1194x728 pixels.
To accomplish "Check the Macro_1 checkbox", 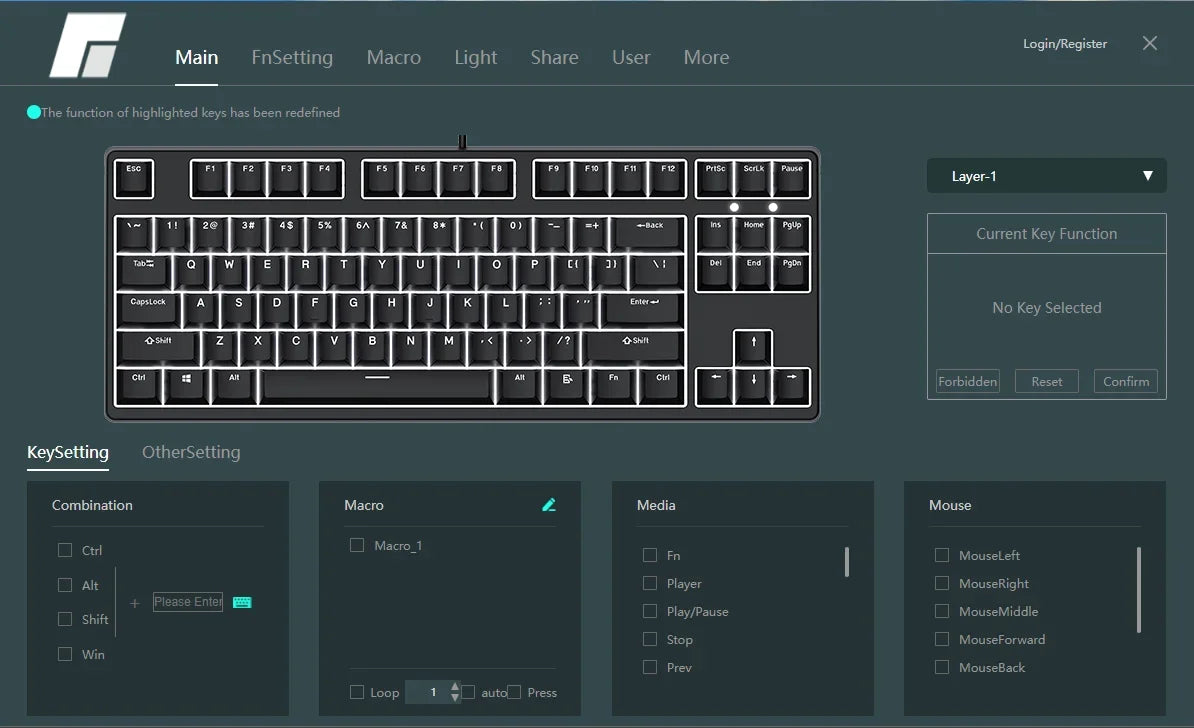I will click(x=356, y=545).
